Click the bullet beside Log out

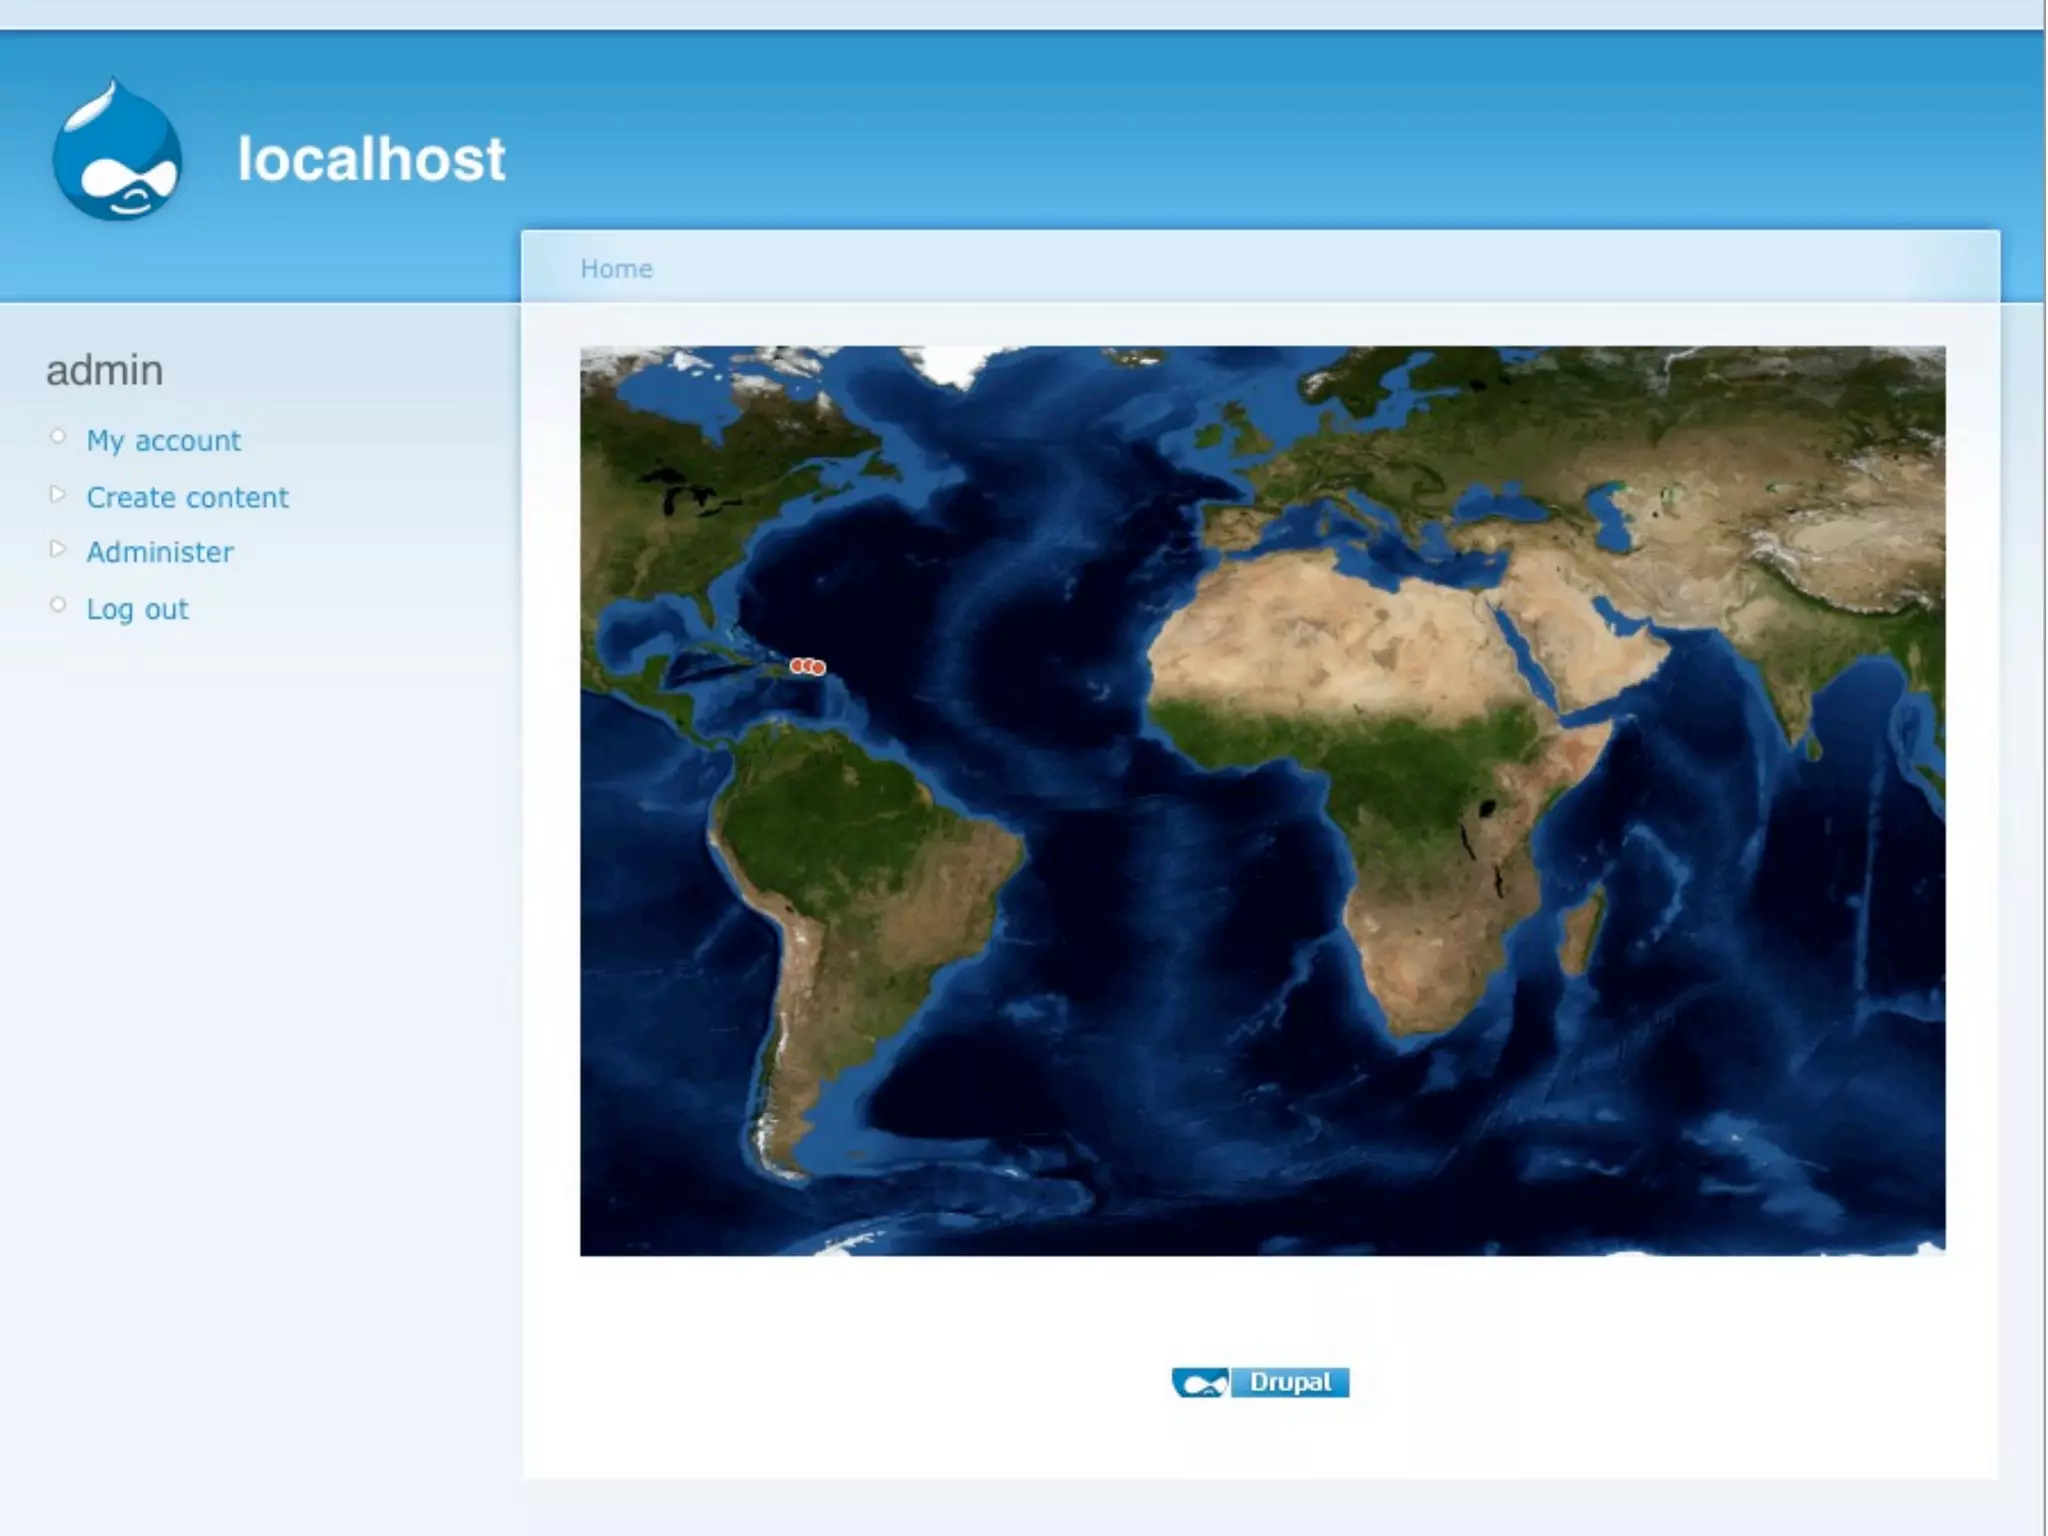[58, 605]
